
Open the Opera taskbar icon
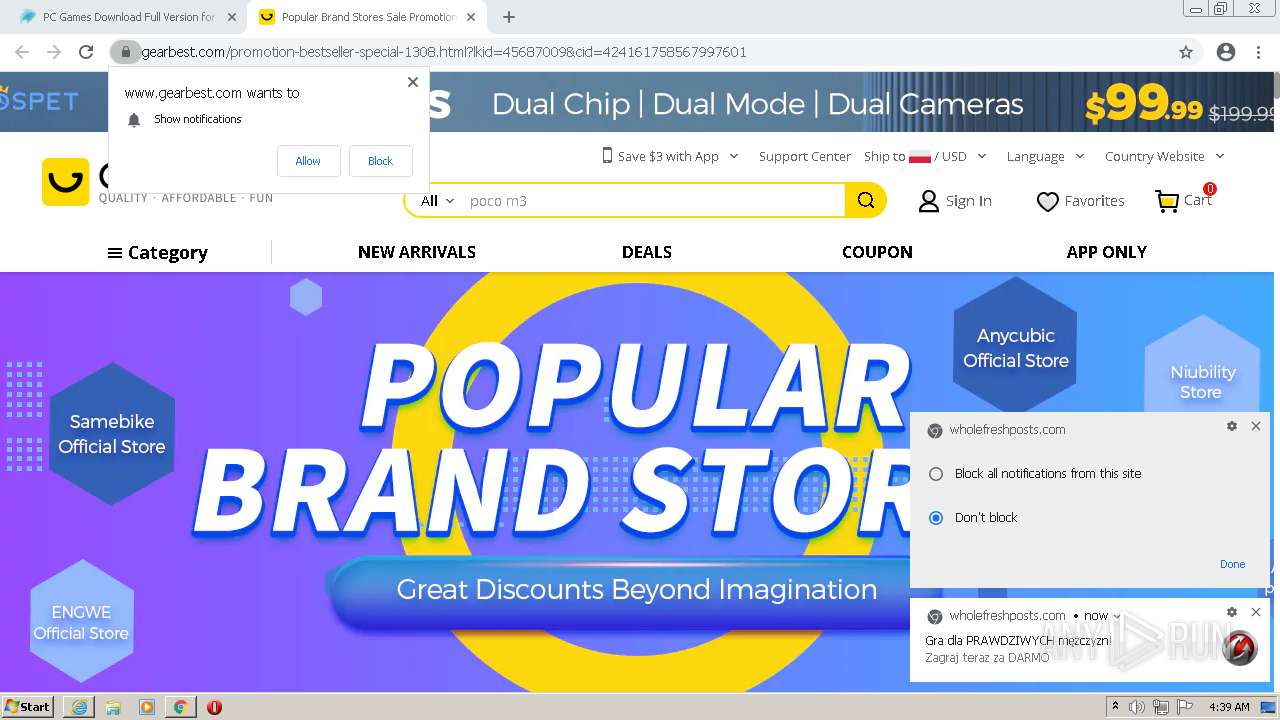click(214, 707)
